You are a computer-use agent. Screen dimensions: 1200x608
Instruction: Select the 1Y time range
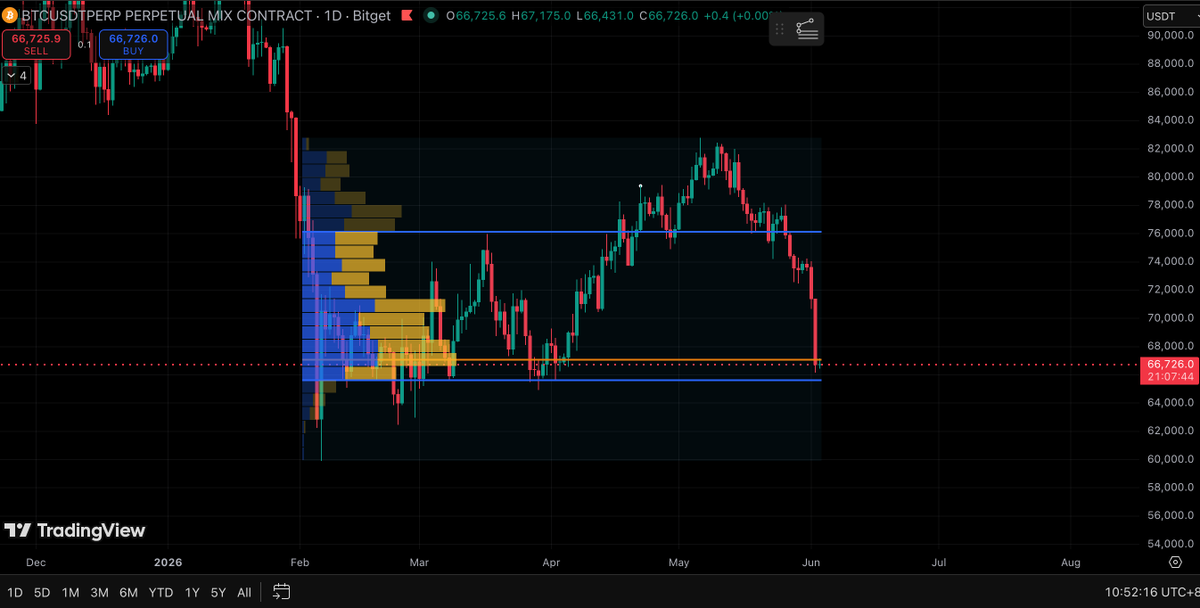click(x=192, y=592)
